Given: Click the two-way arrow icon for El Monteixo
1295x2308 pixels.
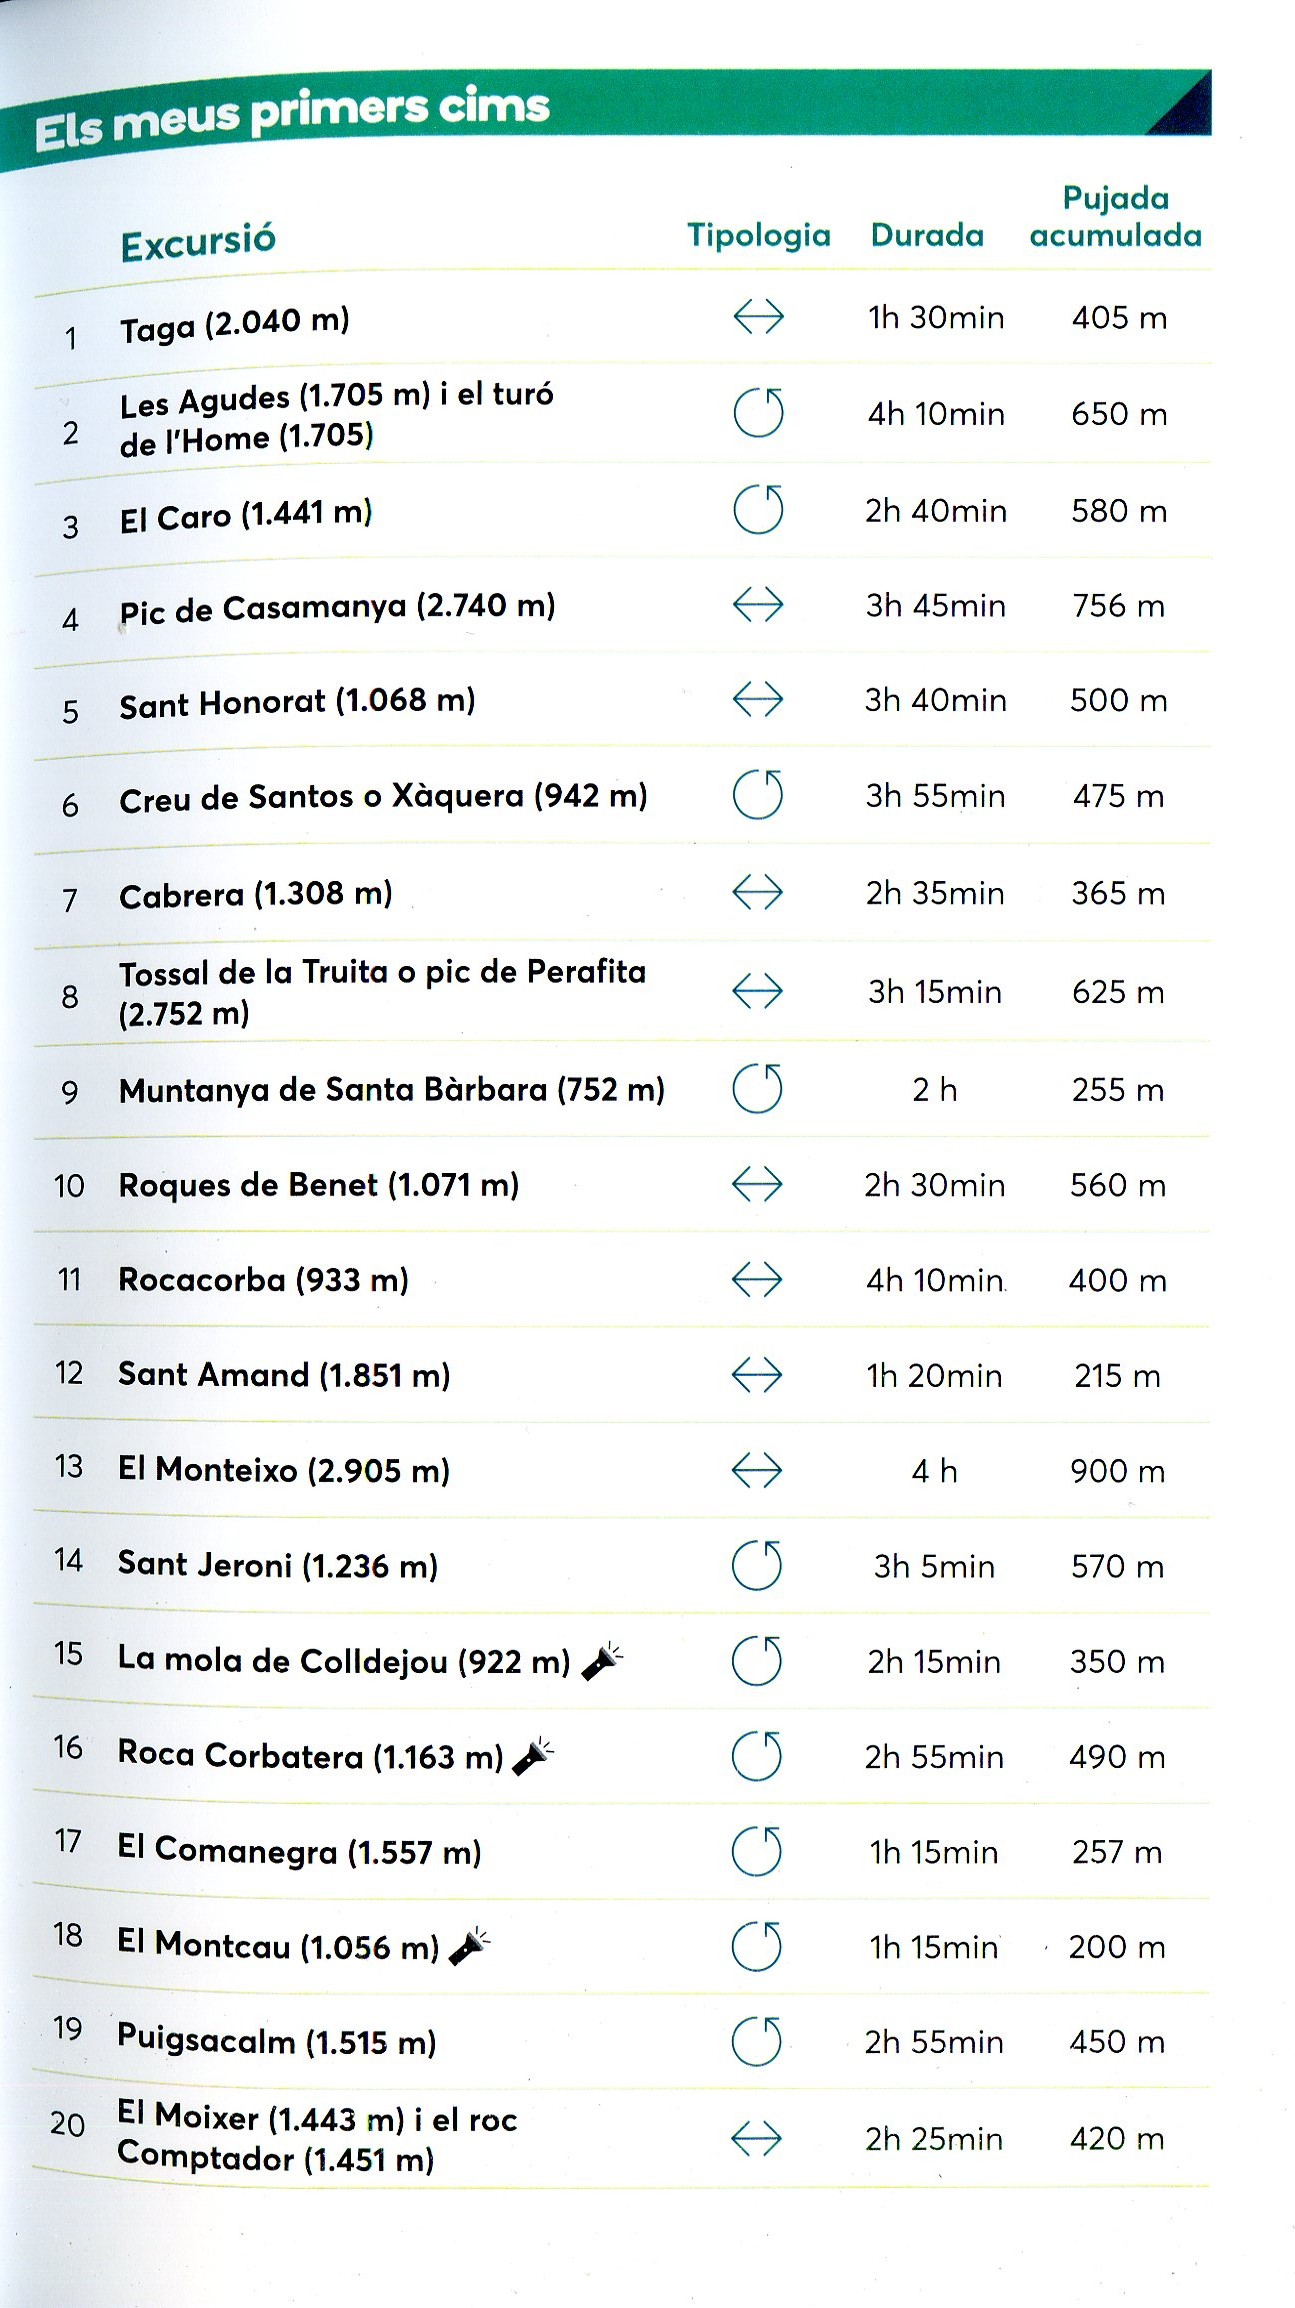Looking at the screenshot, I should pos(757,1471).
